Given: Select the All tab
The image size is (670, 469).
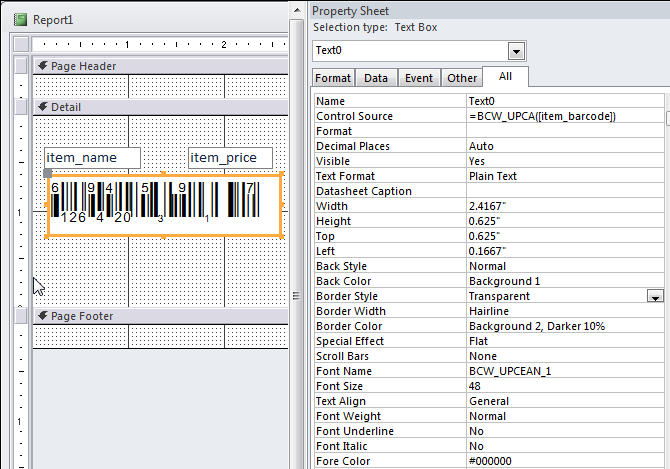Looking at the screenshot, I should click(505, 76).
